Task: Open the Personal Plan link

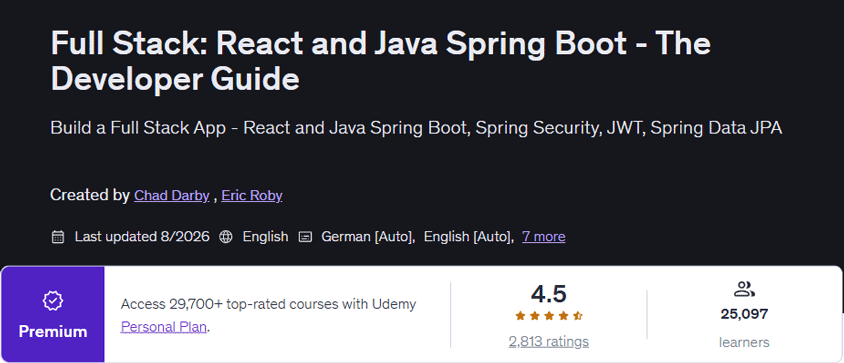Action: [x=164, y=327]
